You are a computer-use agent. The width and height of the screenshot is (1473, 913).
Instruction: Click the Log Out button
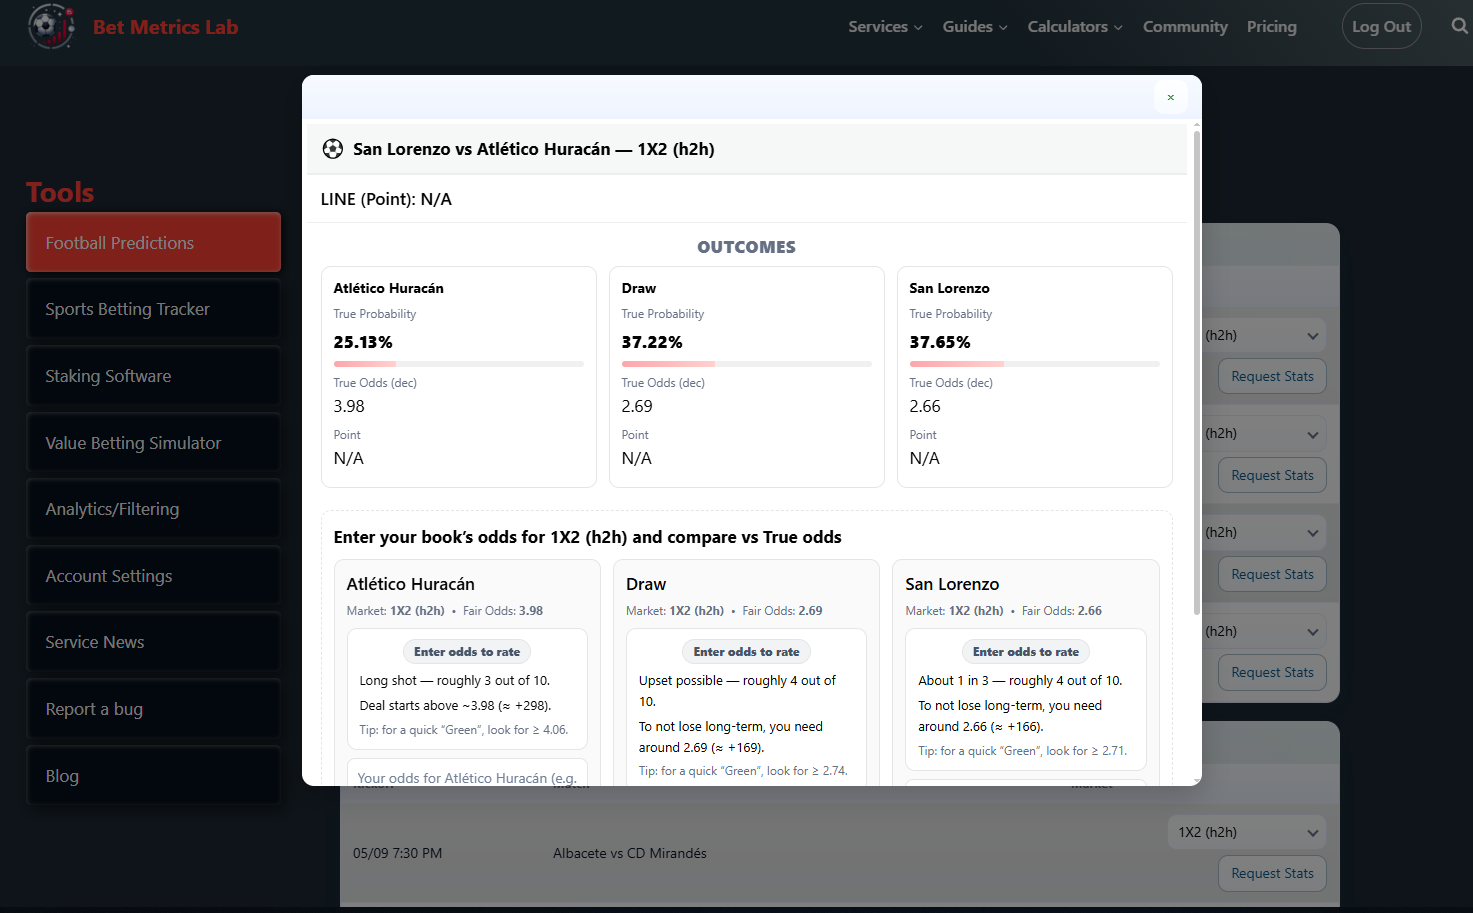pyautogui.click(x=1381, y=27)
